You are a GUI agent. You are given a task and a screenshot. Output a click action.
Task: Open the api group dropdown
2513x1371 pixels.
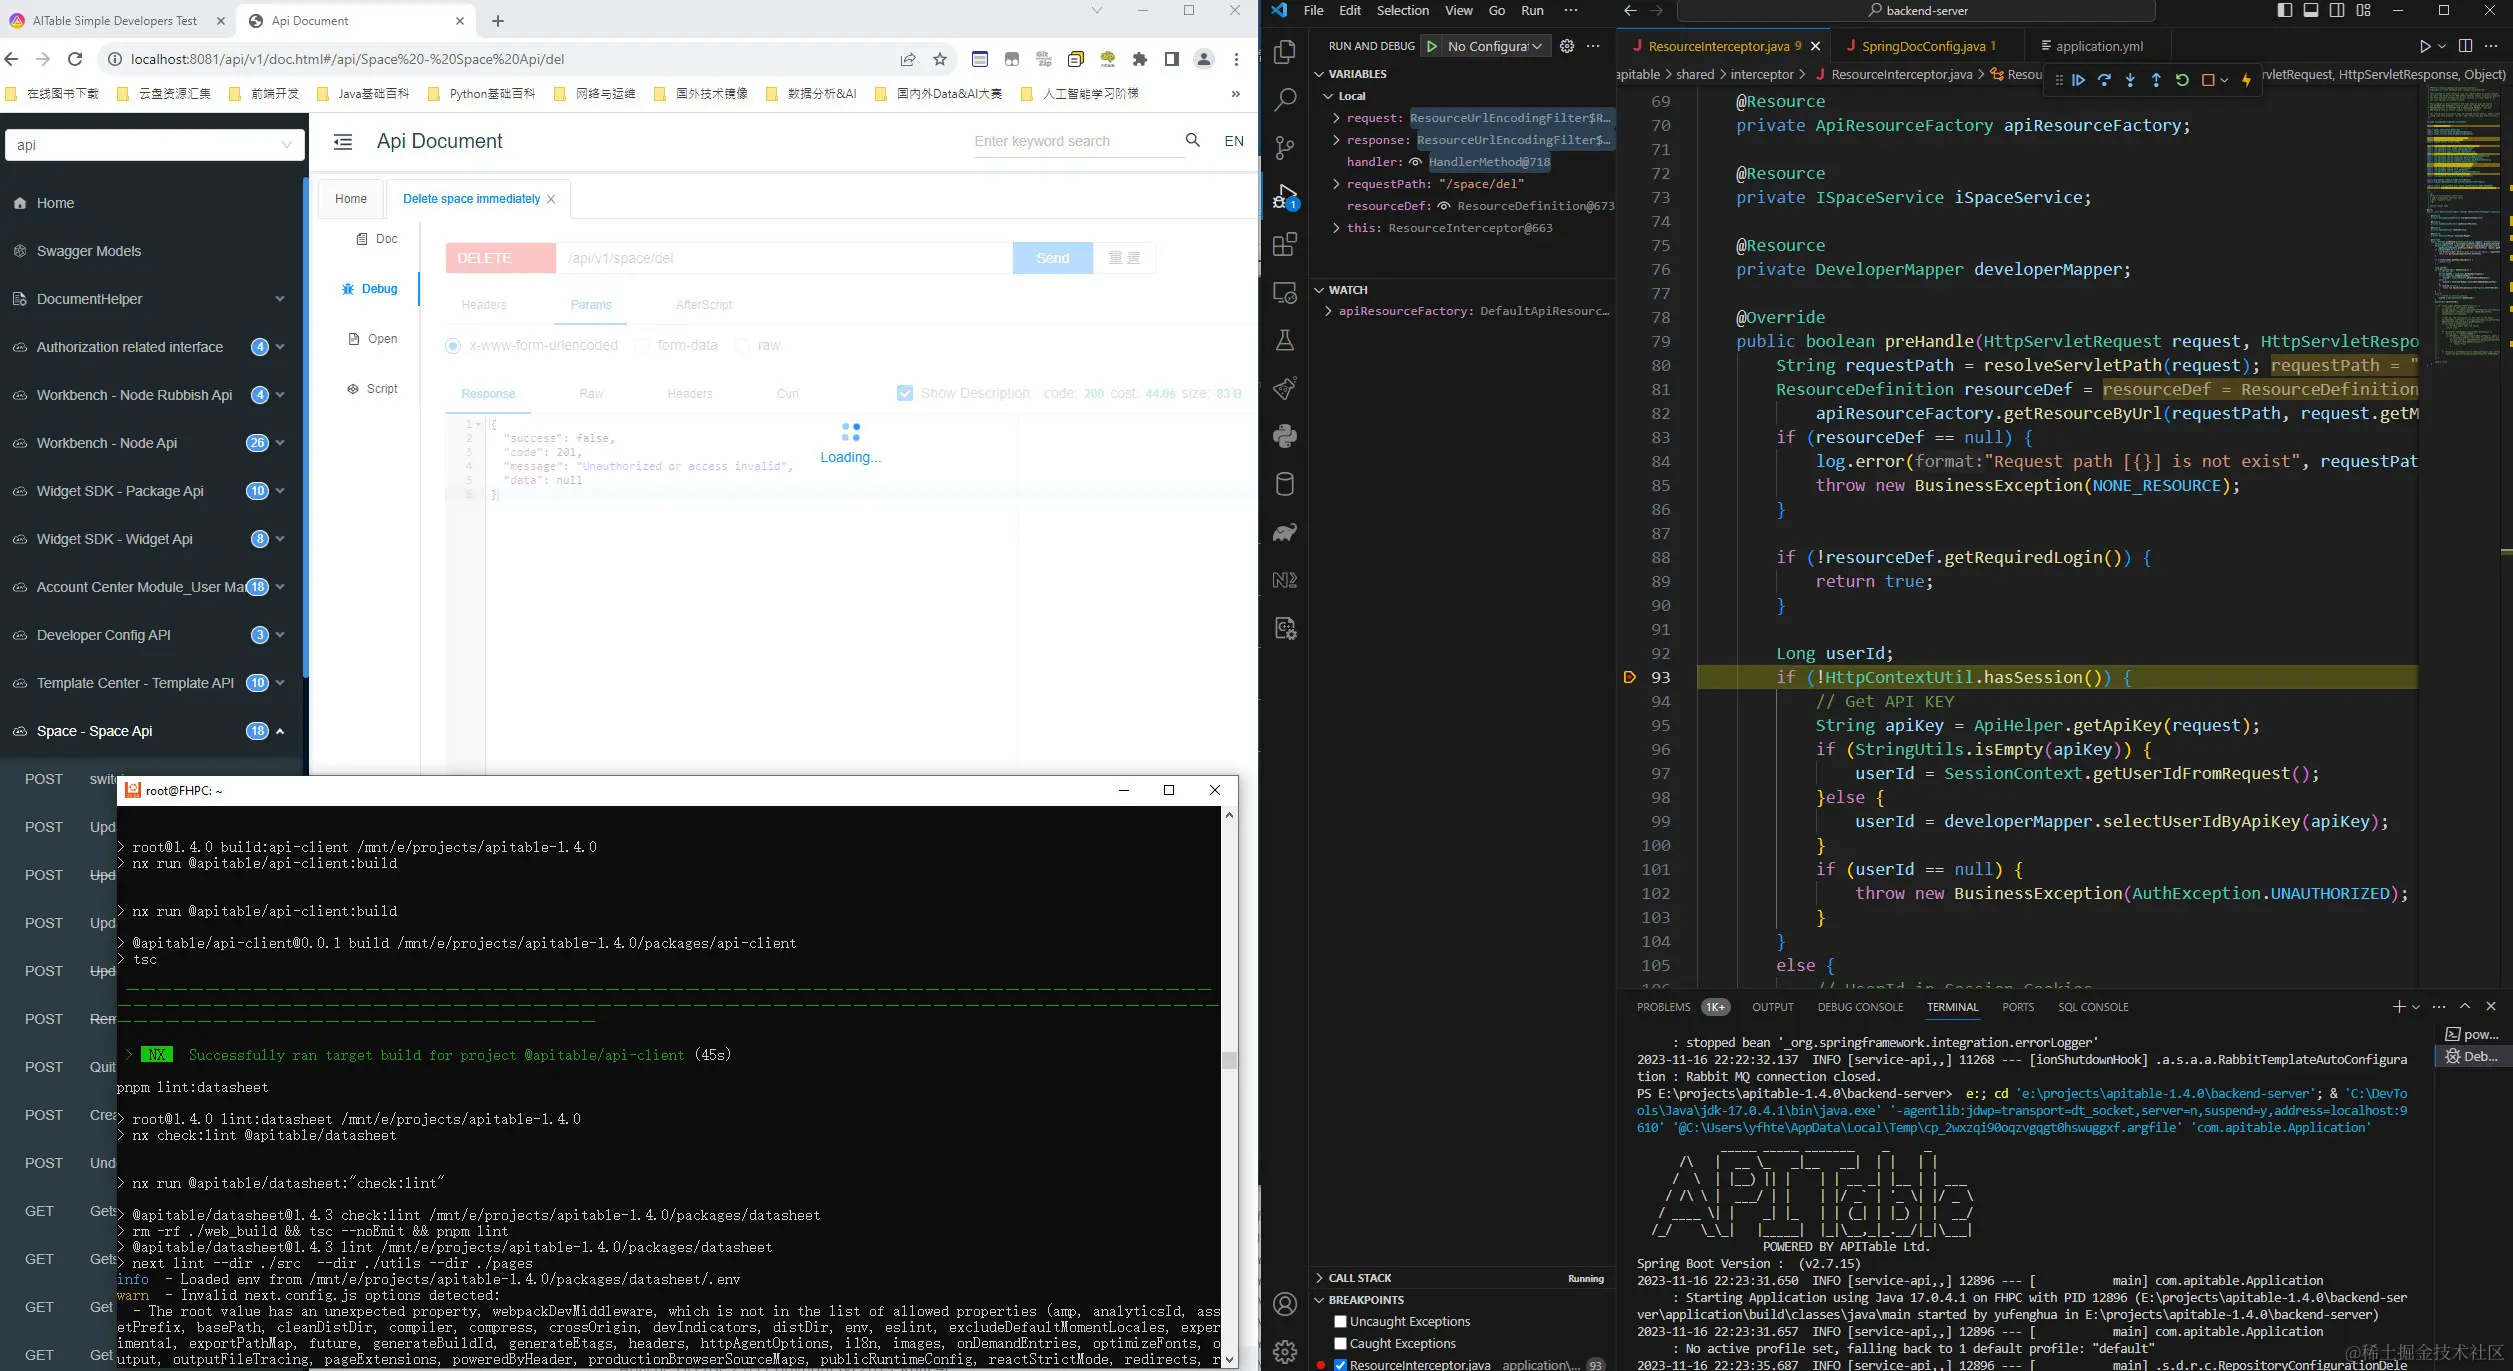(x=154, y=145)
